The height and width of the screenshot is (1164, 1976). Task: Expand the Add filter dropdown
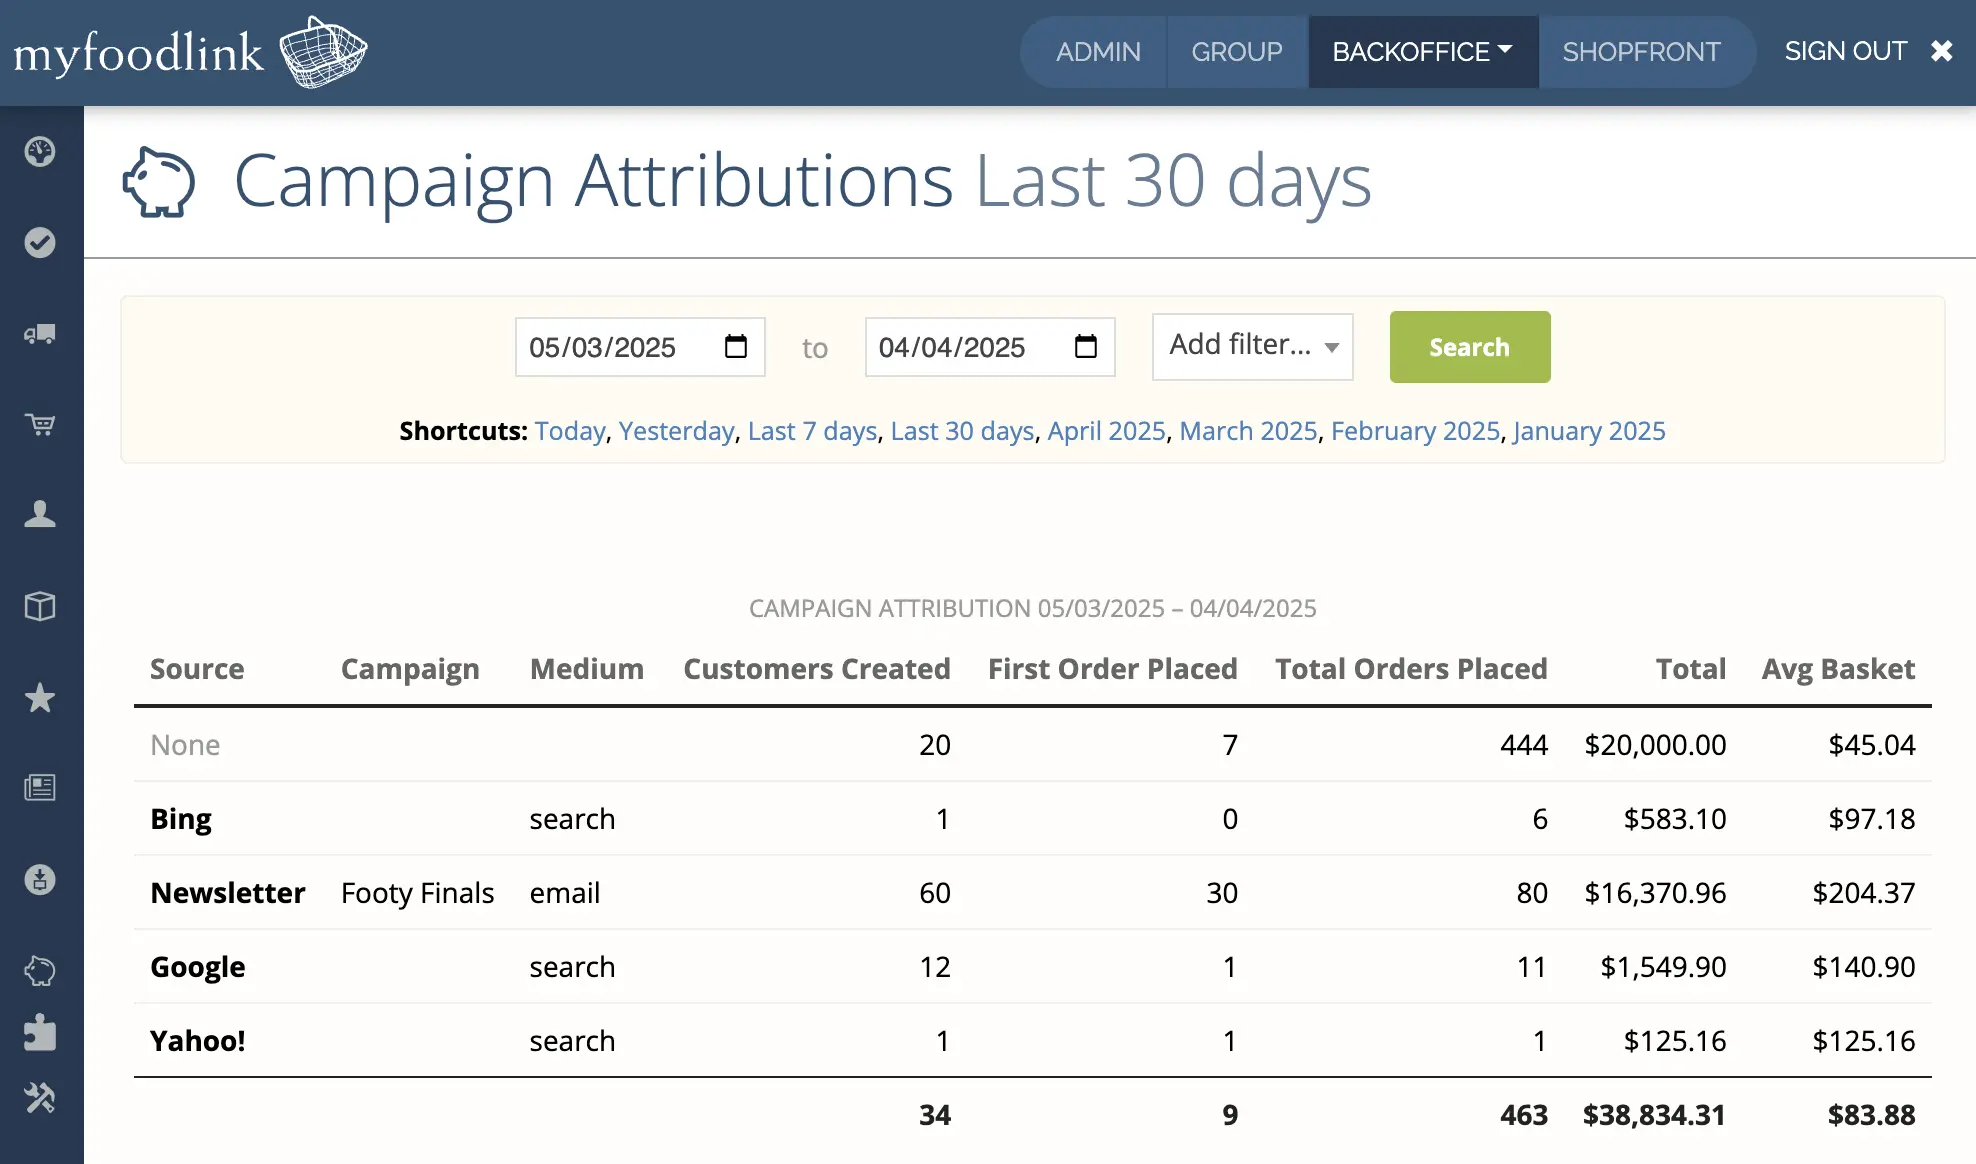pos(1253,346)
